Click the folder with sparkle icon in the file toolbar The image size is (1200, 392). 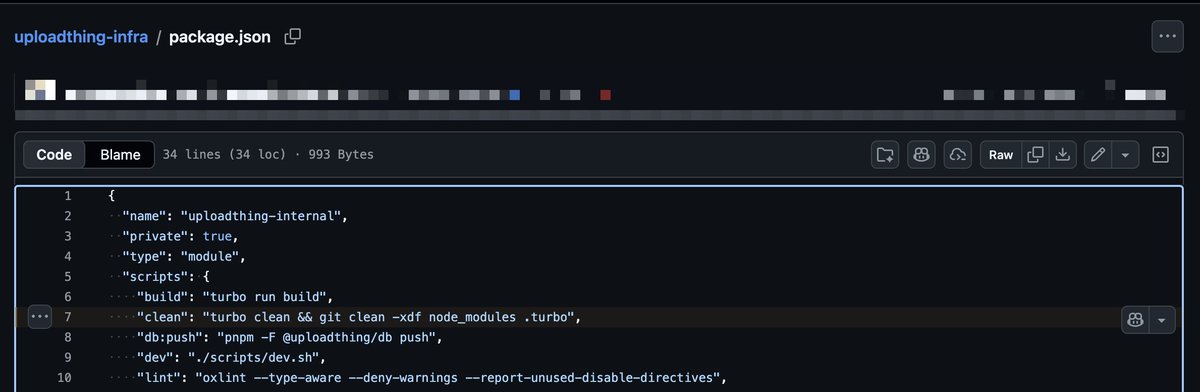coord(885,155)
